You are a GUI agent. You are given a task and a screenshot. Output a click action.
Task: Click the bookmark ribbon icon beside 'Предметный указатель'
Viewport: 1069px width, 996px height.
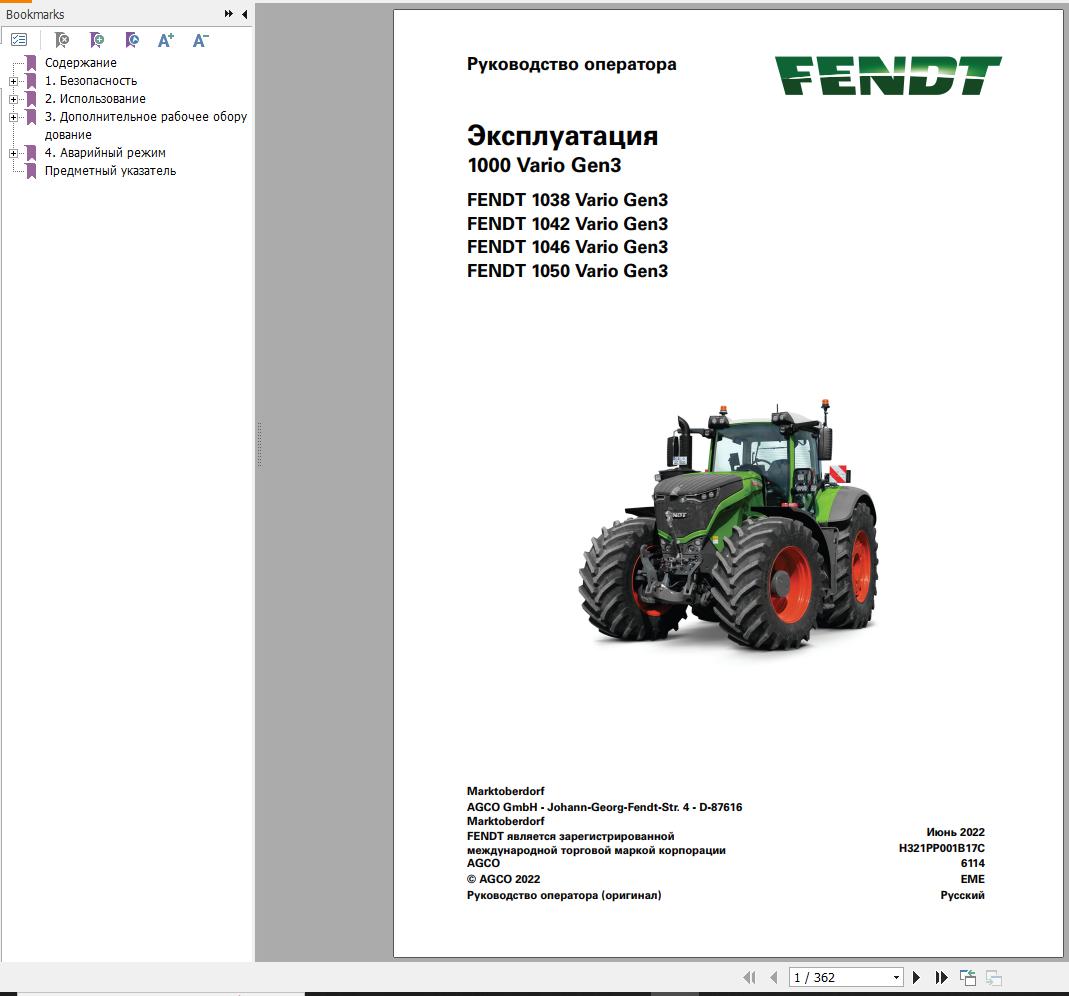pos(31,171)
